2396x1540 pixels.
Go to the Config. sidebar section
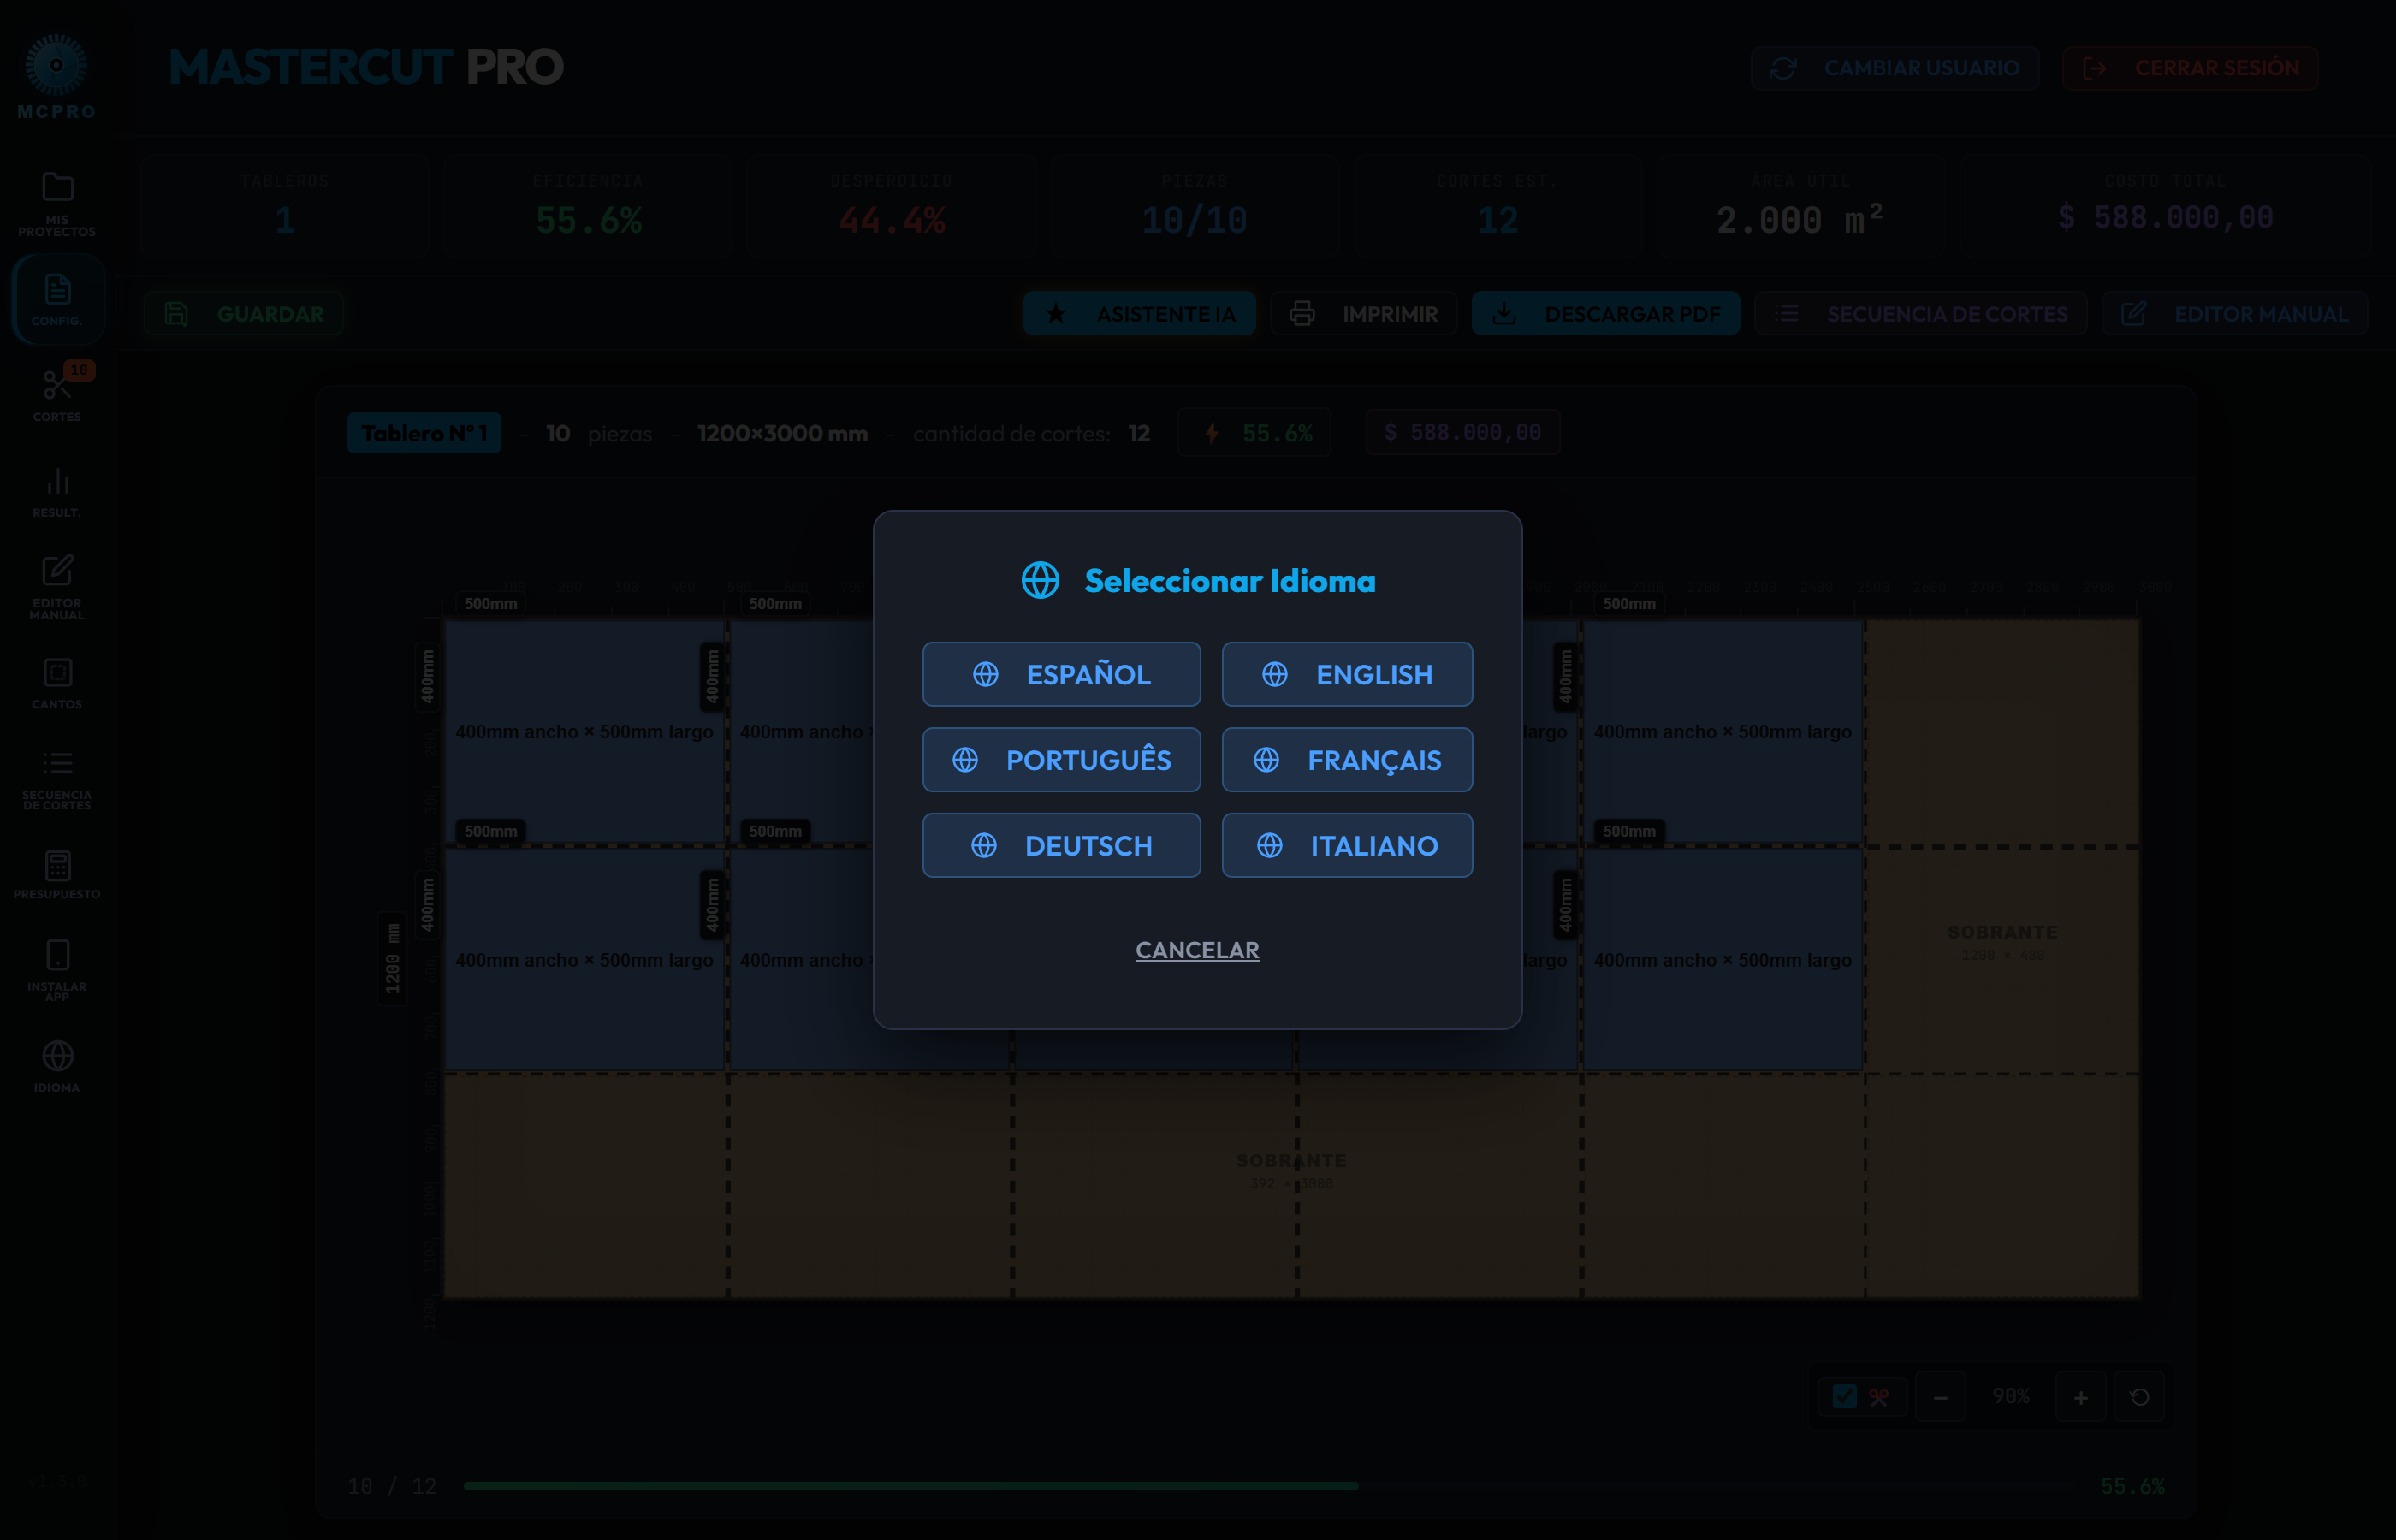(57, 299)
